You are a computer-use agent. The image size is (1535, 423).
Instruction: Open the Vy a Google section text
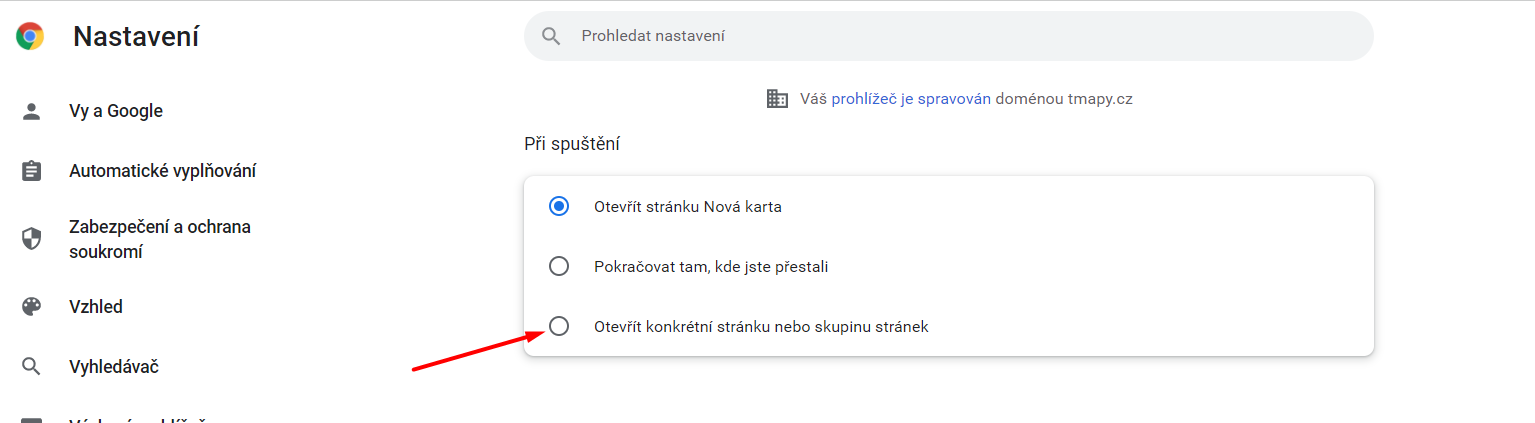(116, 111)
